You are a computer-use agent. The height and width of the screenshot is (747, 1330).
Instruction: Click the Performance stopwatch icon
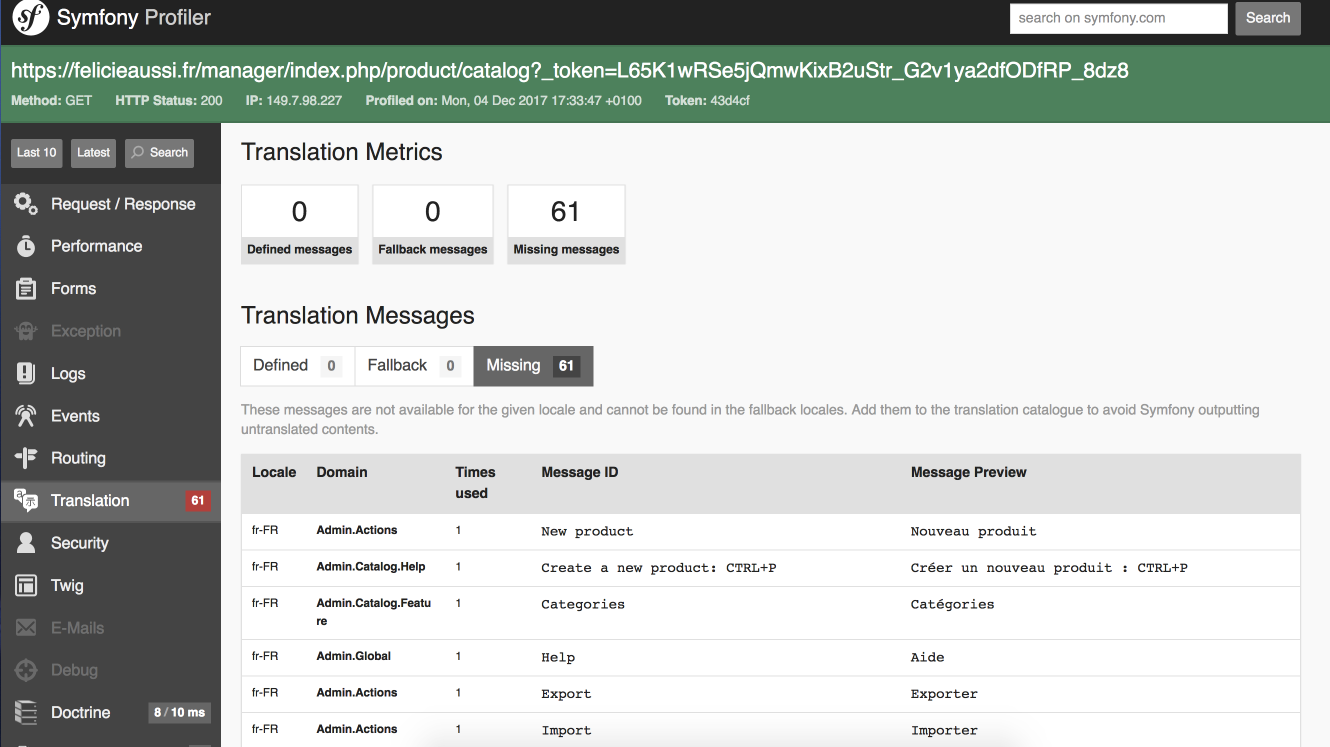26,246
